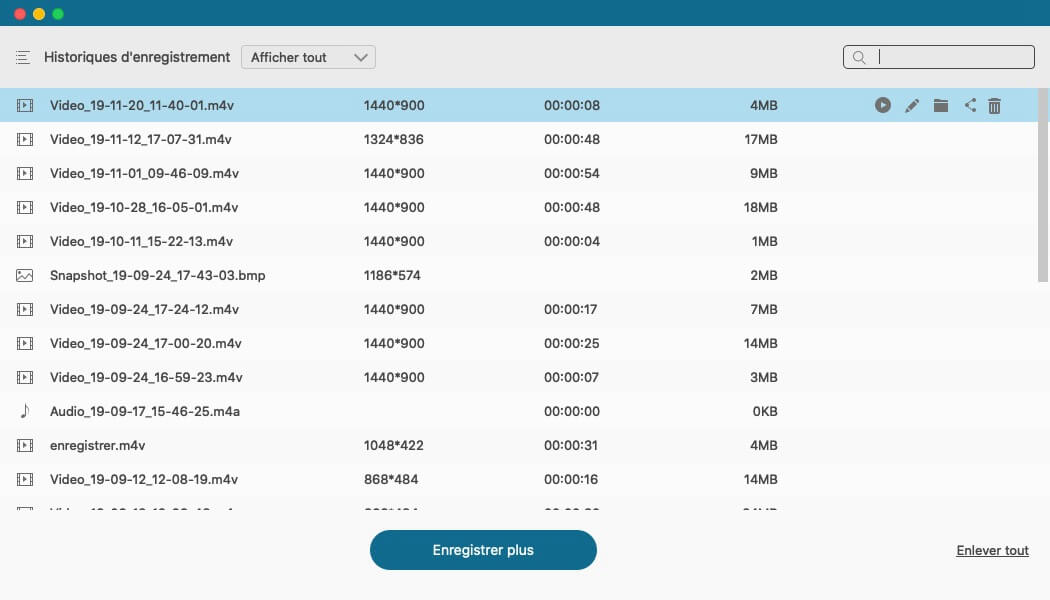Click size 17MB

point(761,139)
